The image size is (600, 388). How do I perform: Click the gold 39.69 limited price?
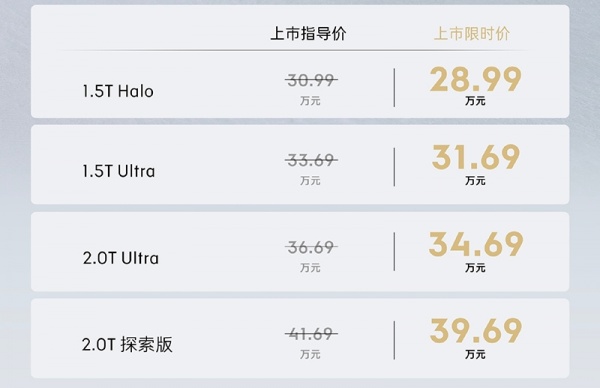click(476, 330)
